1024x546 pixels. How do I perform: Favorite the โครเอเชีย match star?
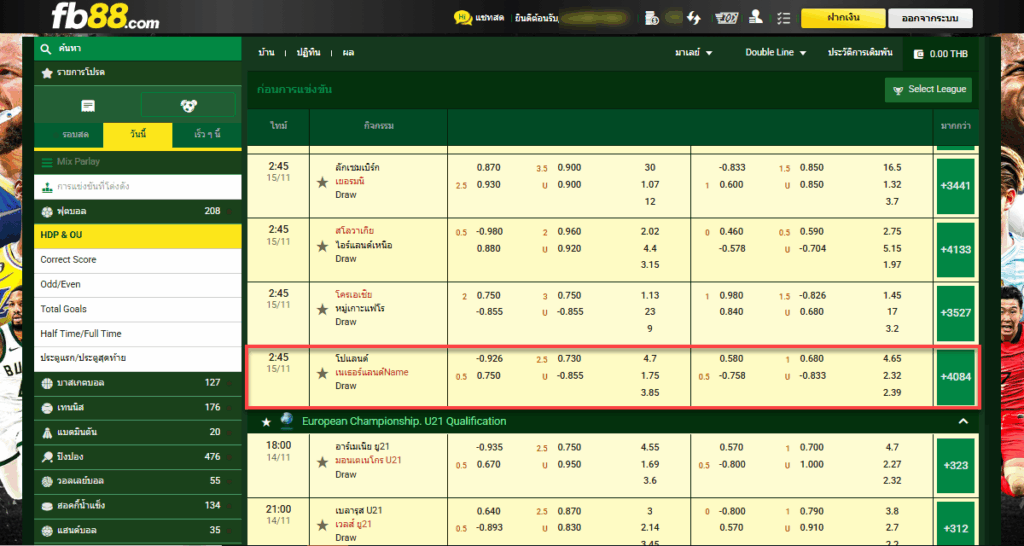point(322,310)
